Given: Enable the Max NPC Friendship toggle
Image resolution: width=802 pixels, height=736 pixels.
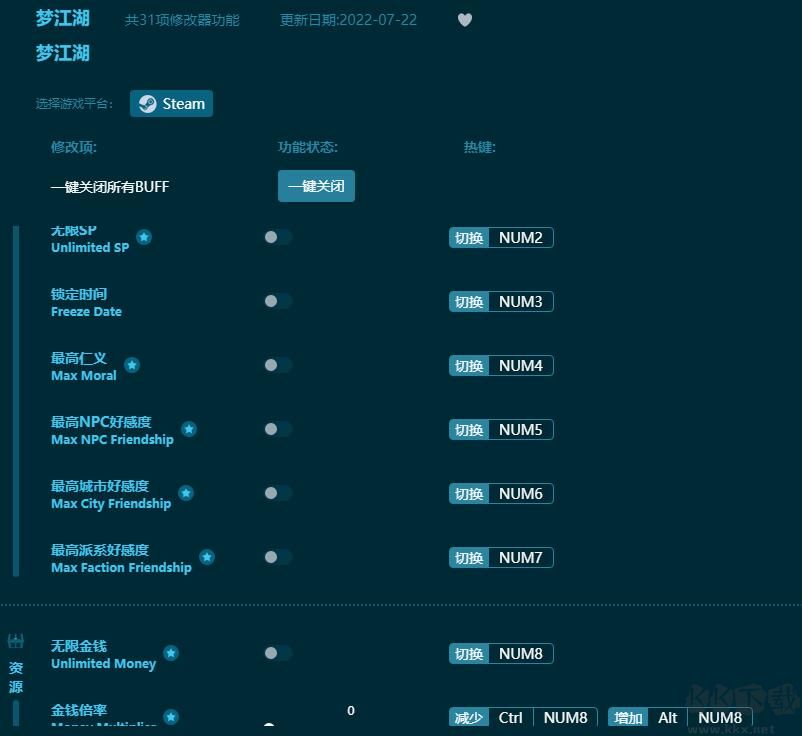Looking at the screenshot, I should click(277, 429).
